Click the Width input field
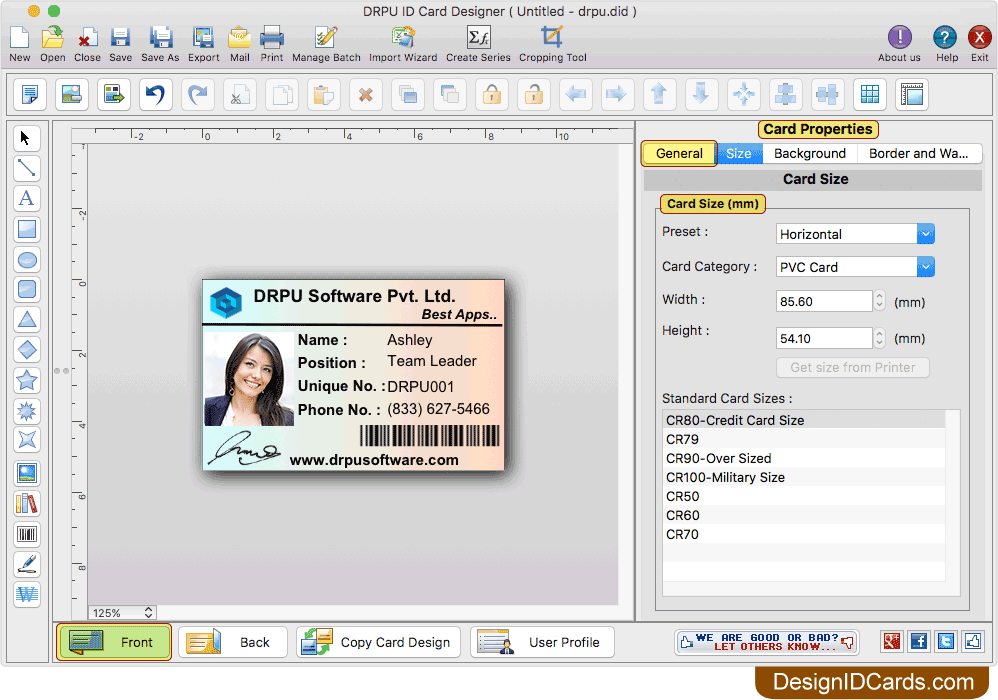 tap(824, 301)
